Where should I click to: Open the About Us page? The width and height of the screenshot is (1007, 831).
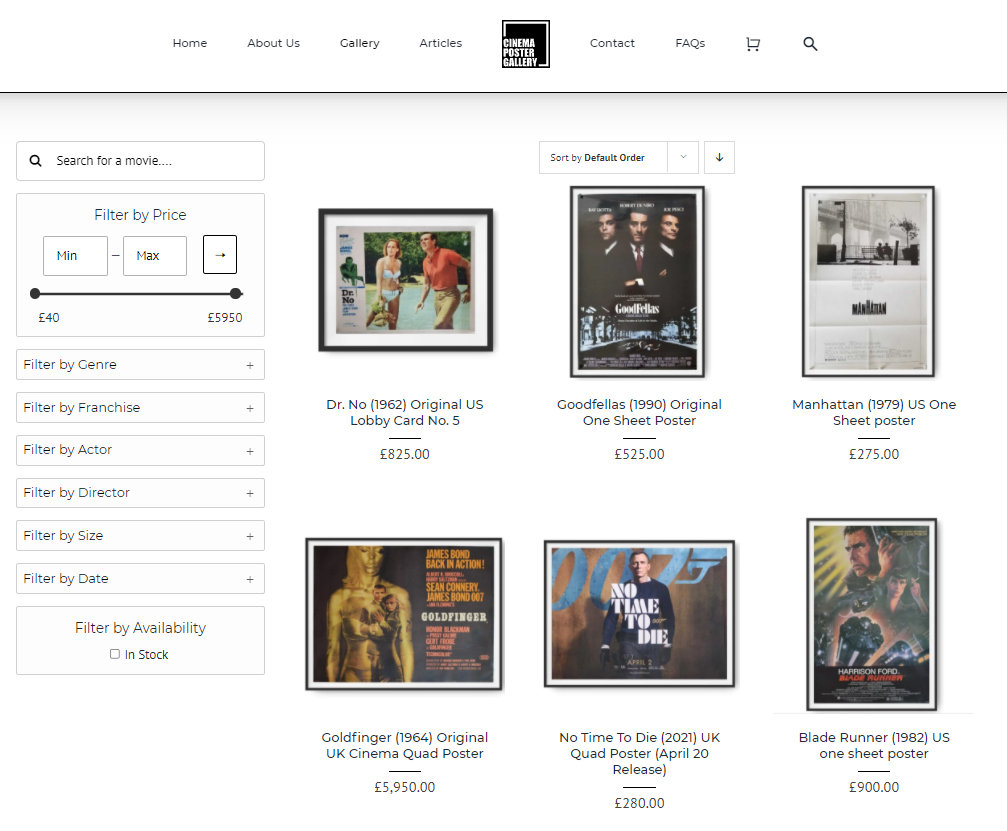274,43
